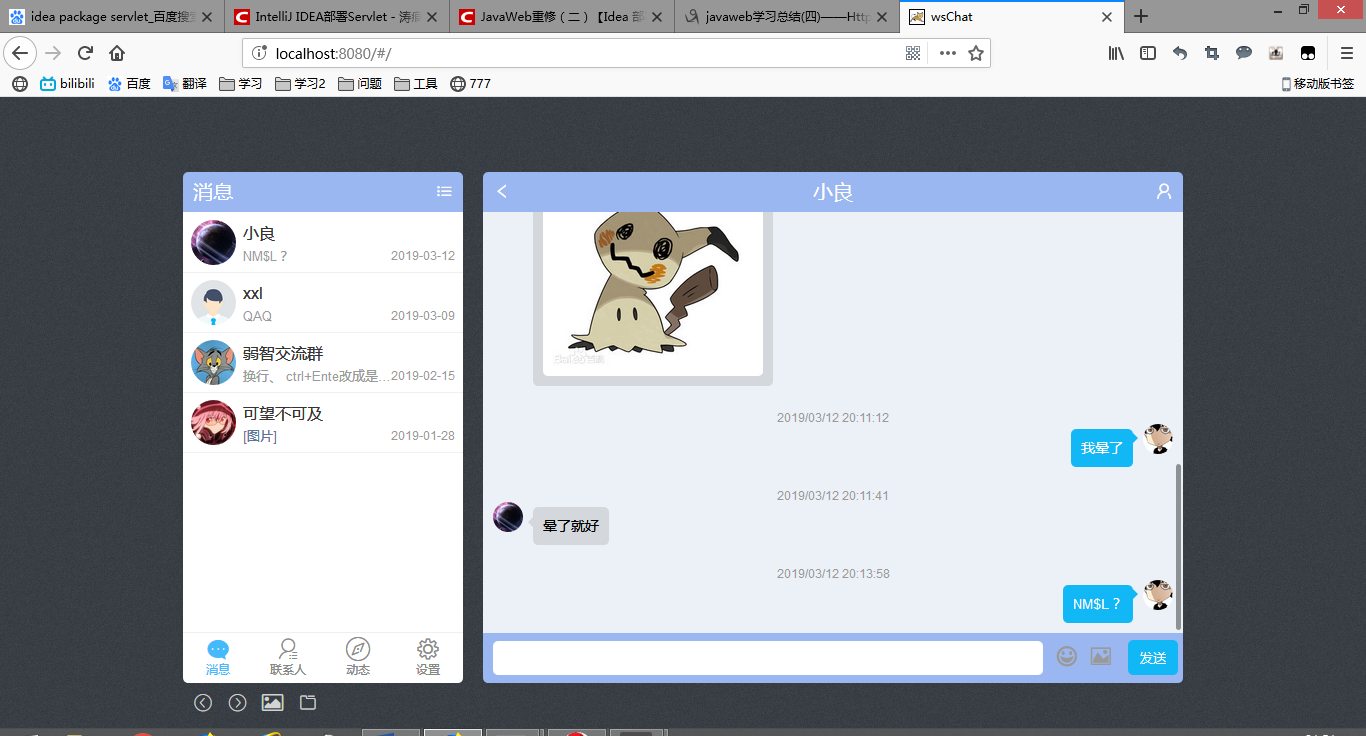Click the 晕了就好 message bubble
The width and height of the screenshot is (1366, 736).
click(x=571, y=526)
